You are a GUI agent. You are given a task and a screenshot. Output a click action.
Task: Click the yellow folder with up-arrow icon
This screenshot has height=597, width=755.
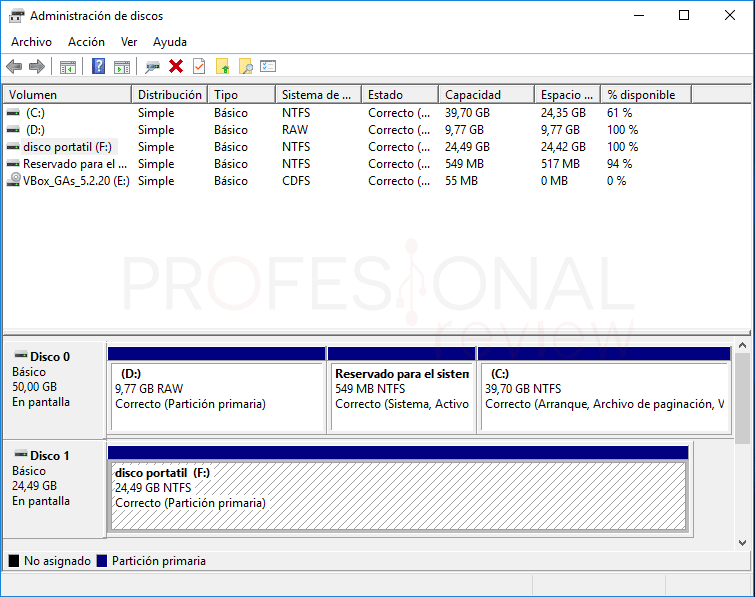(x=222, y=66)
